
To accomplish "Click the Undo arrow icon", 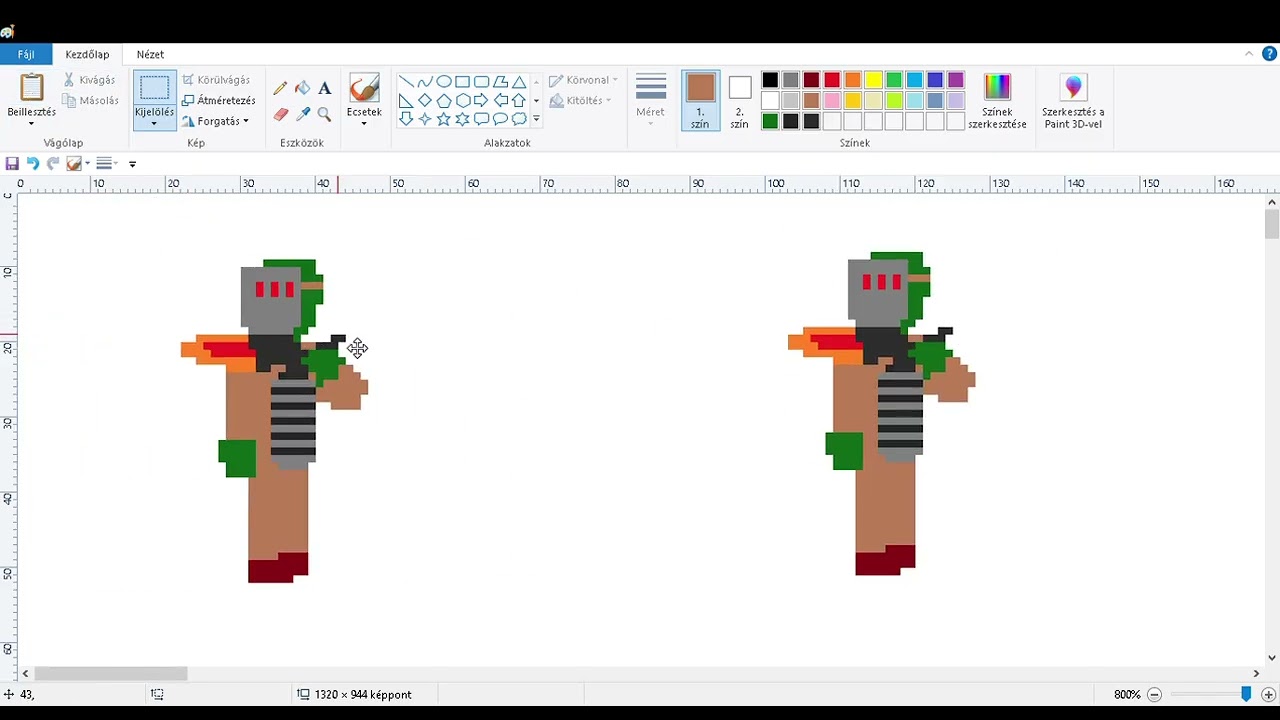I will point(32,163).
